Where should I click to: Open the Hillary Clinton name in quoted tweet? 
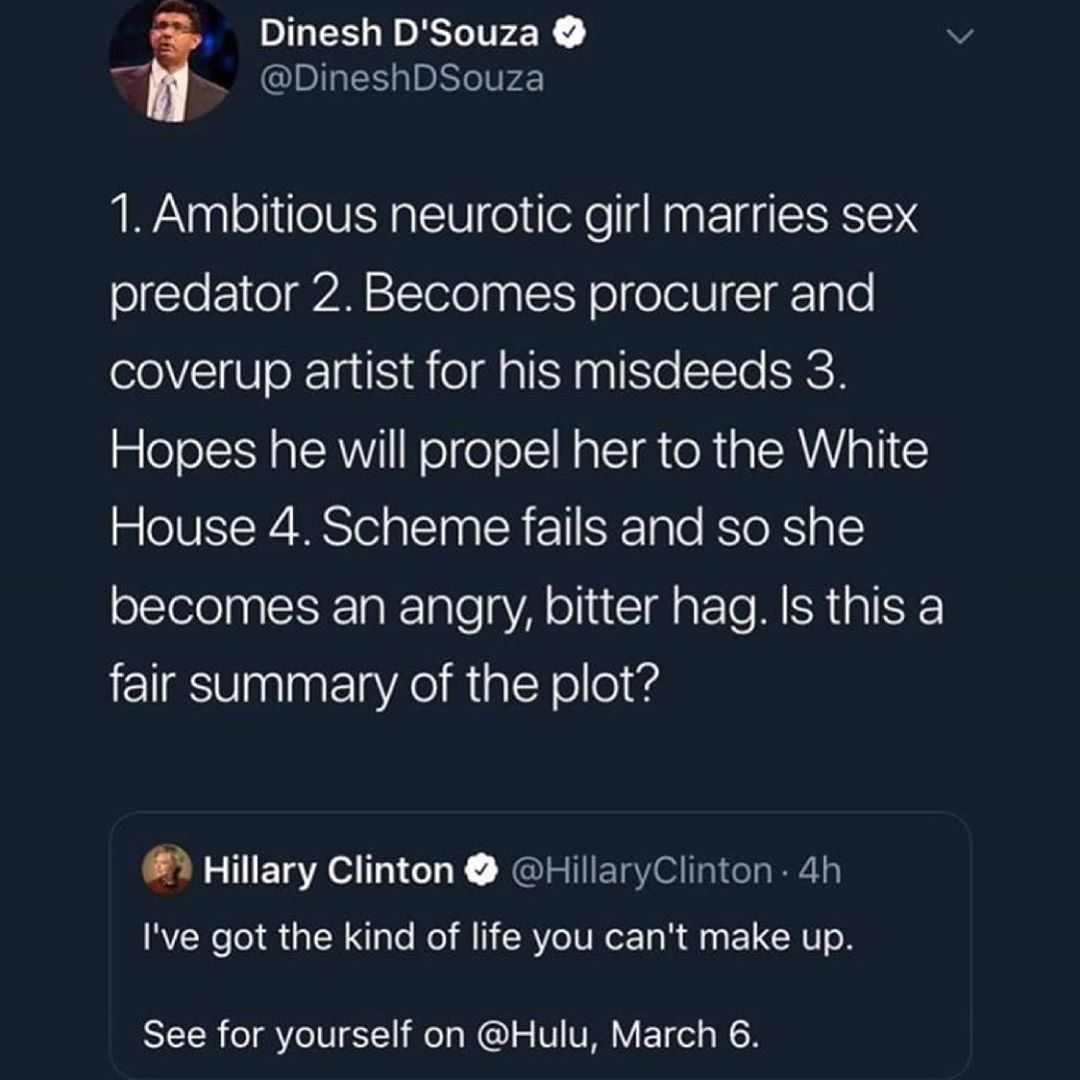(328, 871)
